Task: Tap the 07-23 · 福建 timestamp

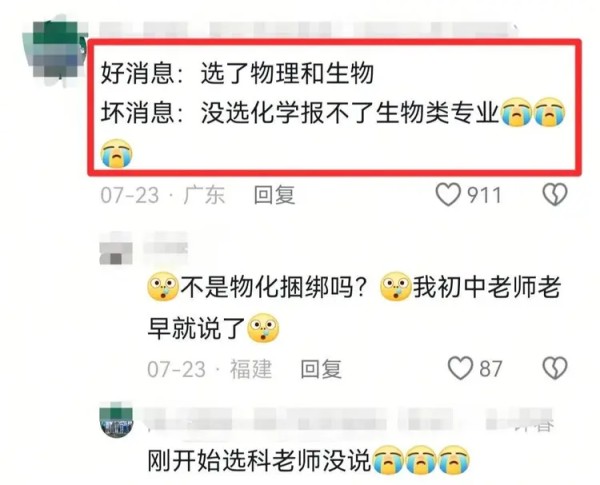Action: click(209, 369)
